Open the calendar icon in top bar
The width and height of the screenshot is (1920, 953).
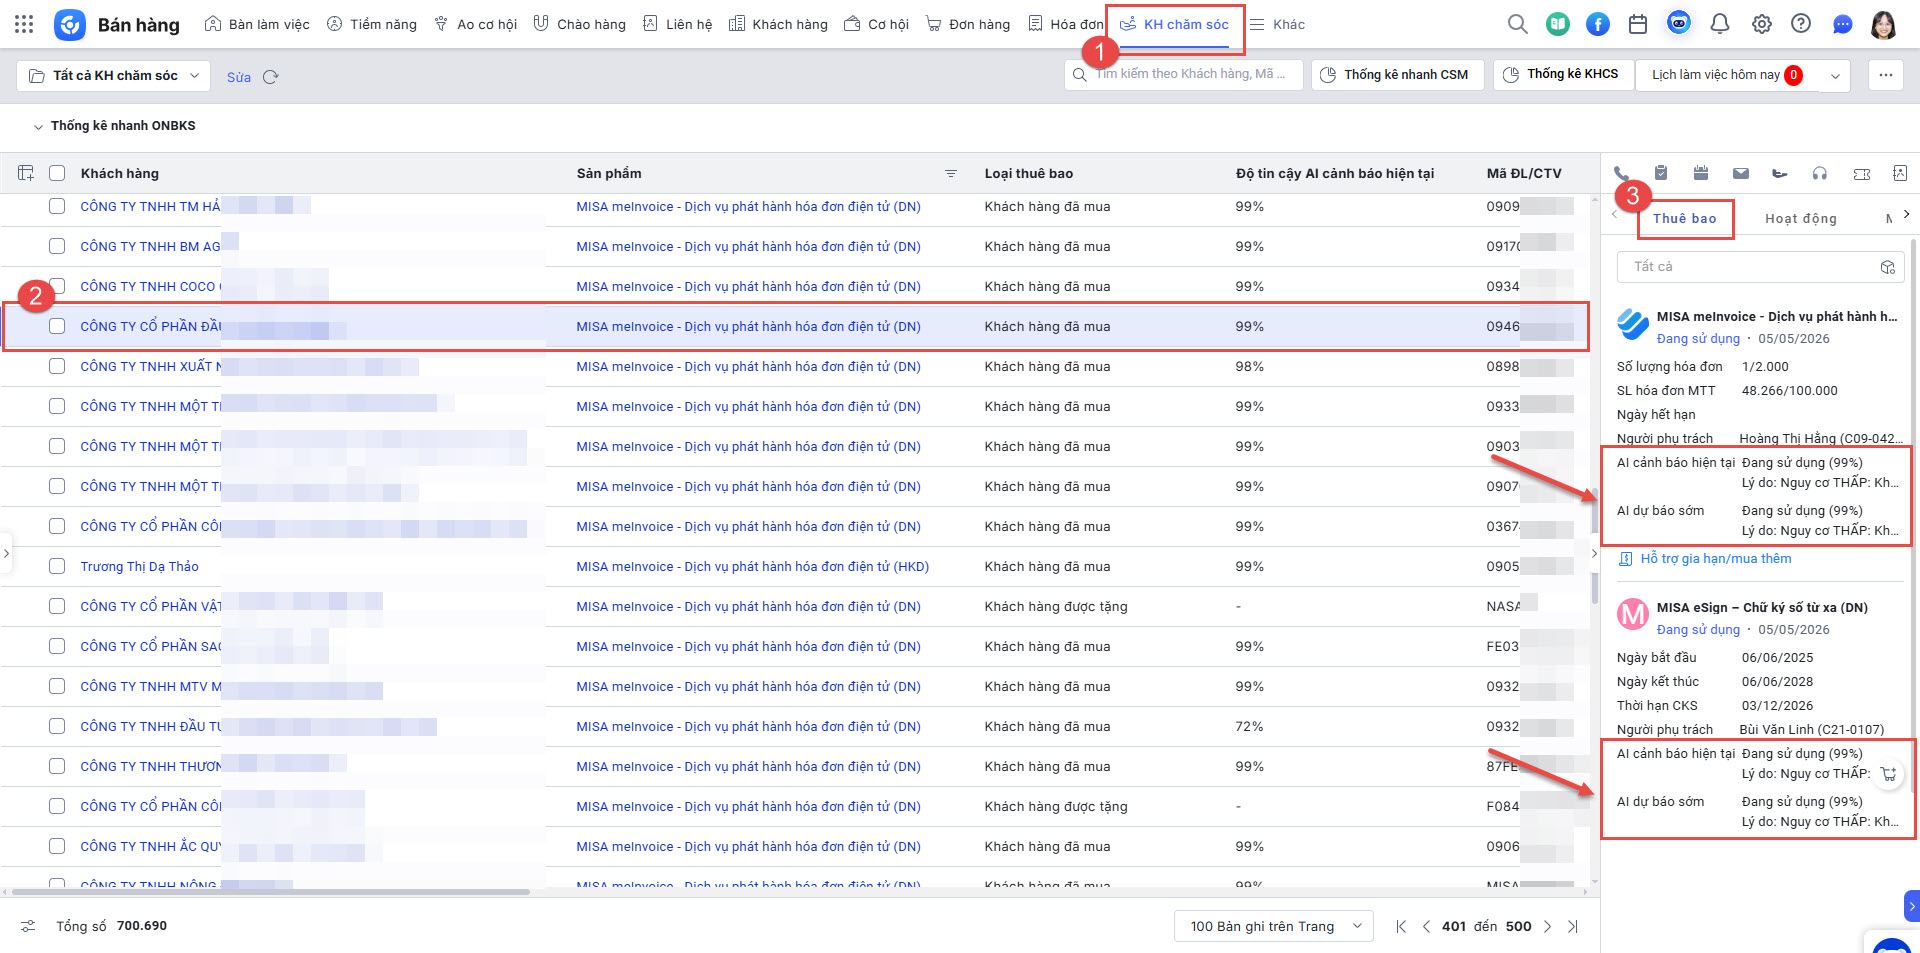[x=1638, y=24]
